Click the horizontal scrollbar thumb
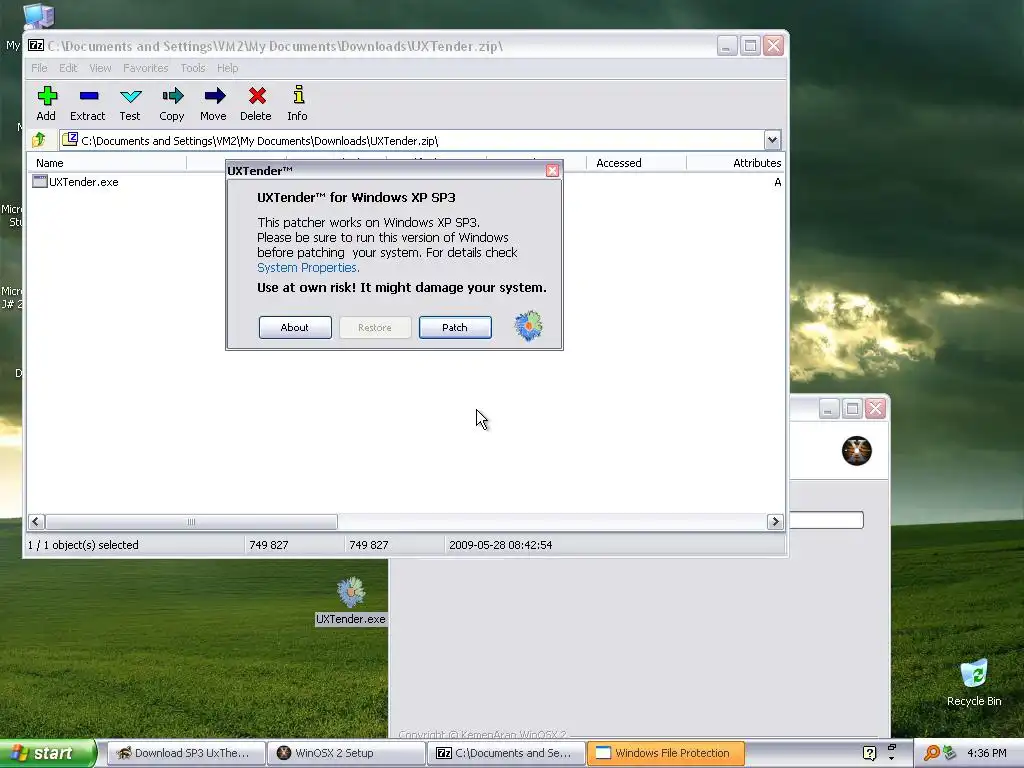The height and width of the screenshot is (768, 1024). pos(191,521)
